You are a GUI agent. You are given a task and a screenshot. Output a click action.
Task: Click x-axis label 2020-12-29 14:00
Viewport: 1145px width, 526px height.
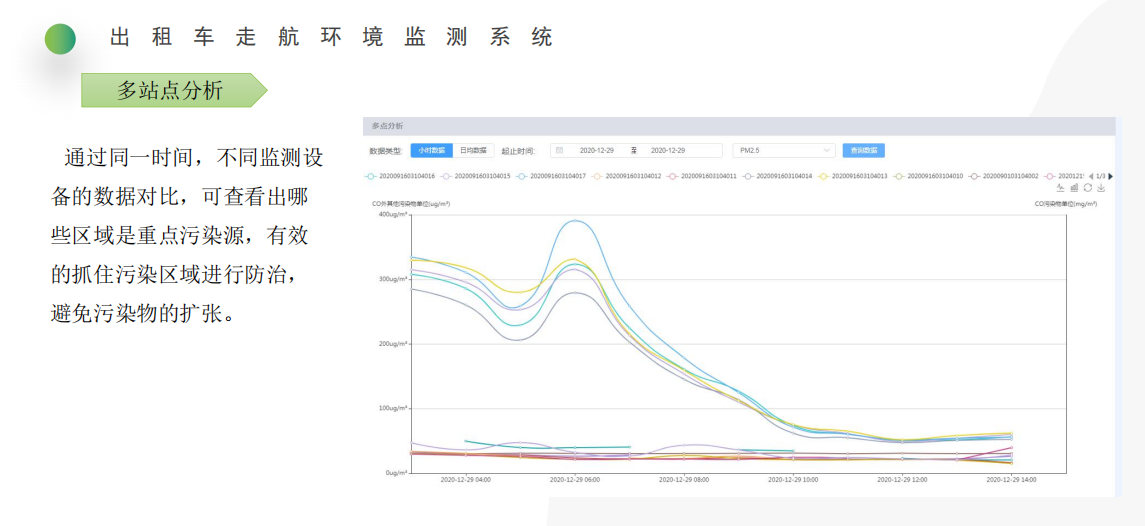pos(1011,481)
